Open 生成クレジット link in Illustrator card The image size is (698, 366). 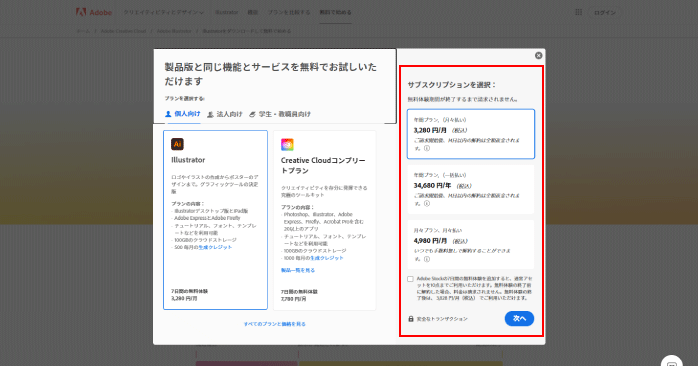pos(215,247)
